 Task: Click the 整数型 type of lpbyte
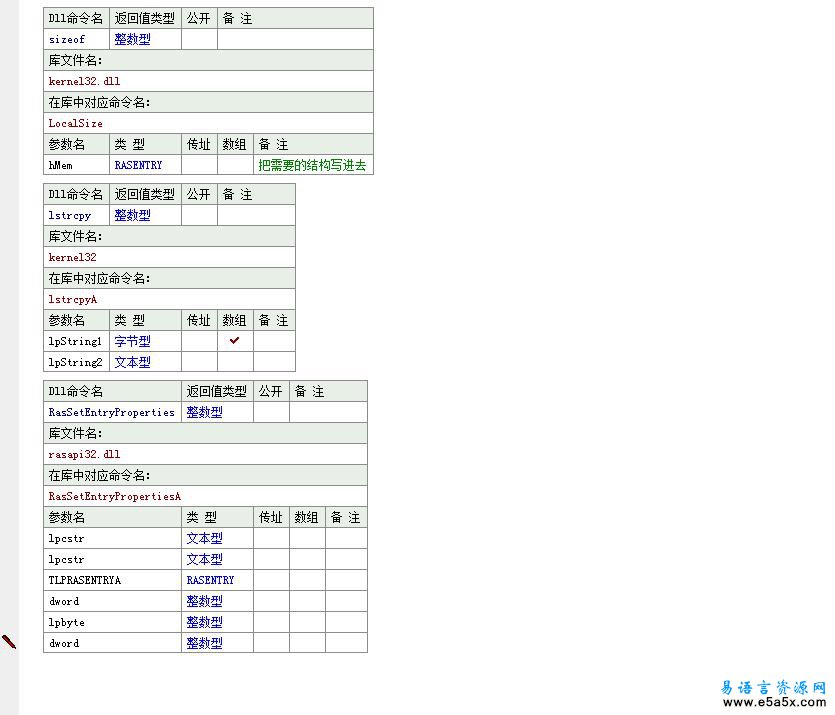[204, 622]
